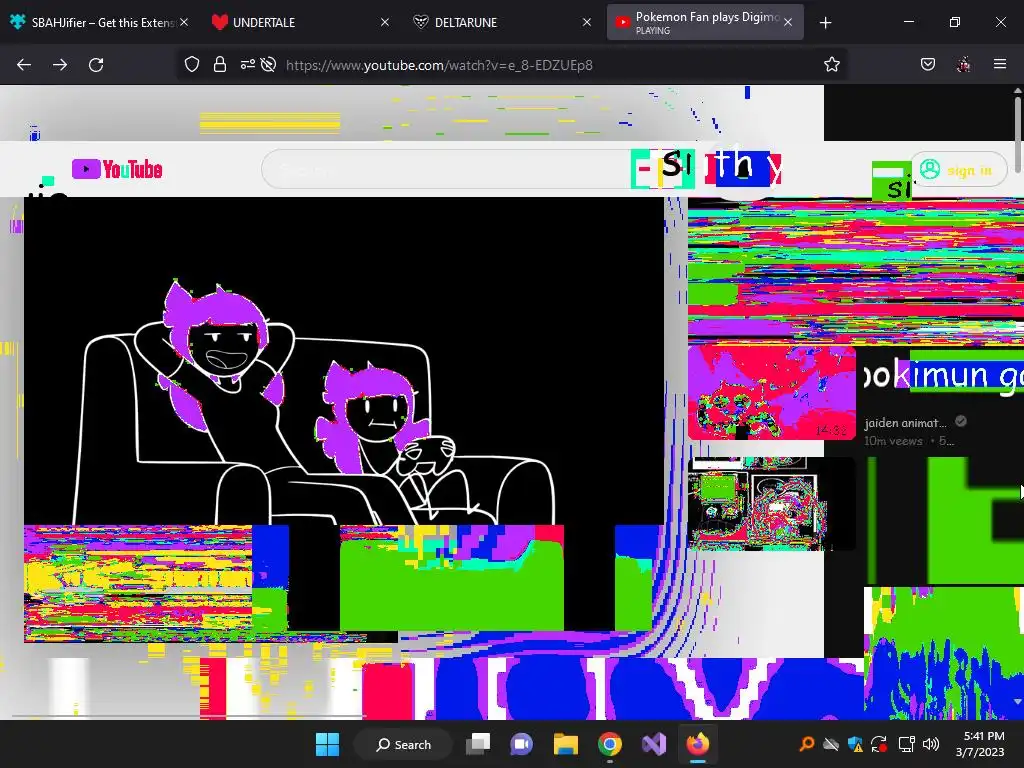This screenshot has width=1024, height=768.
Task: Open Task View on the taskbar
Action: [x=478, y=744]
